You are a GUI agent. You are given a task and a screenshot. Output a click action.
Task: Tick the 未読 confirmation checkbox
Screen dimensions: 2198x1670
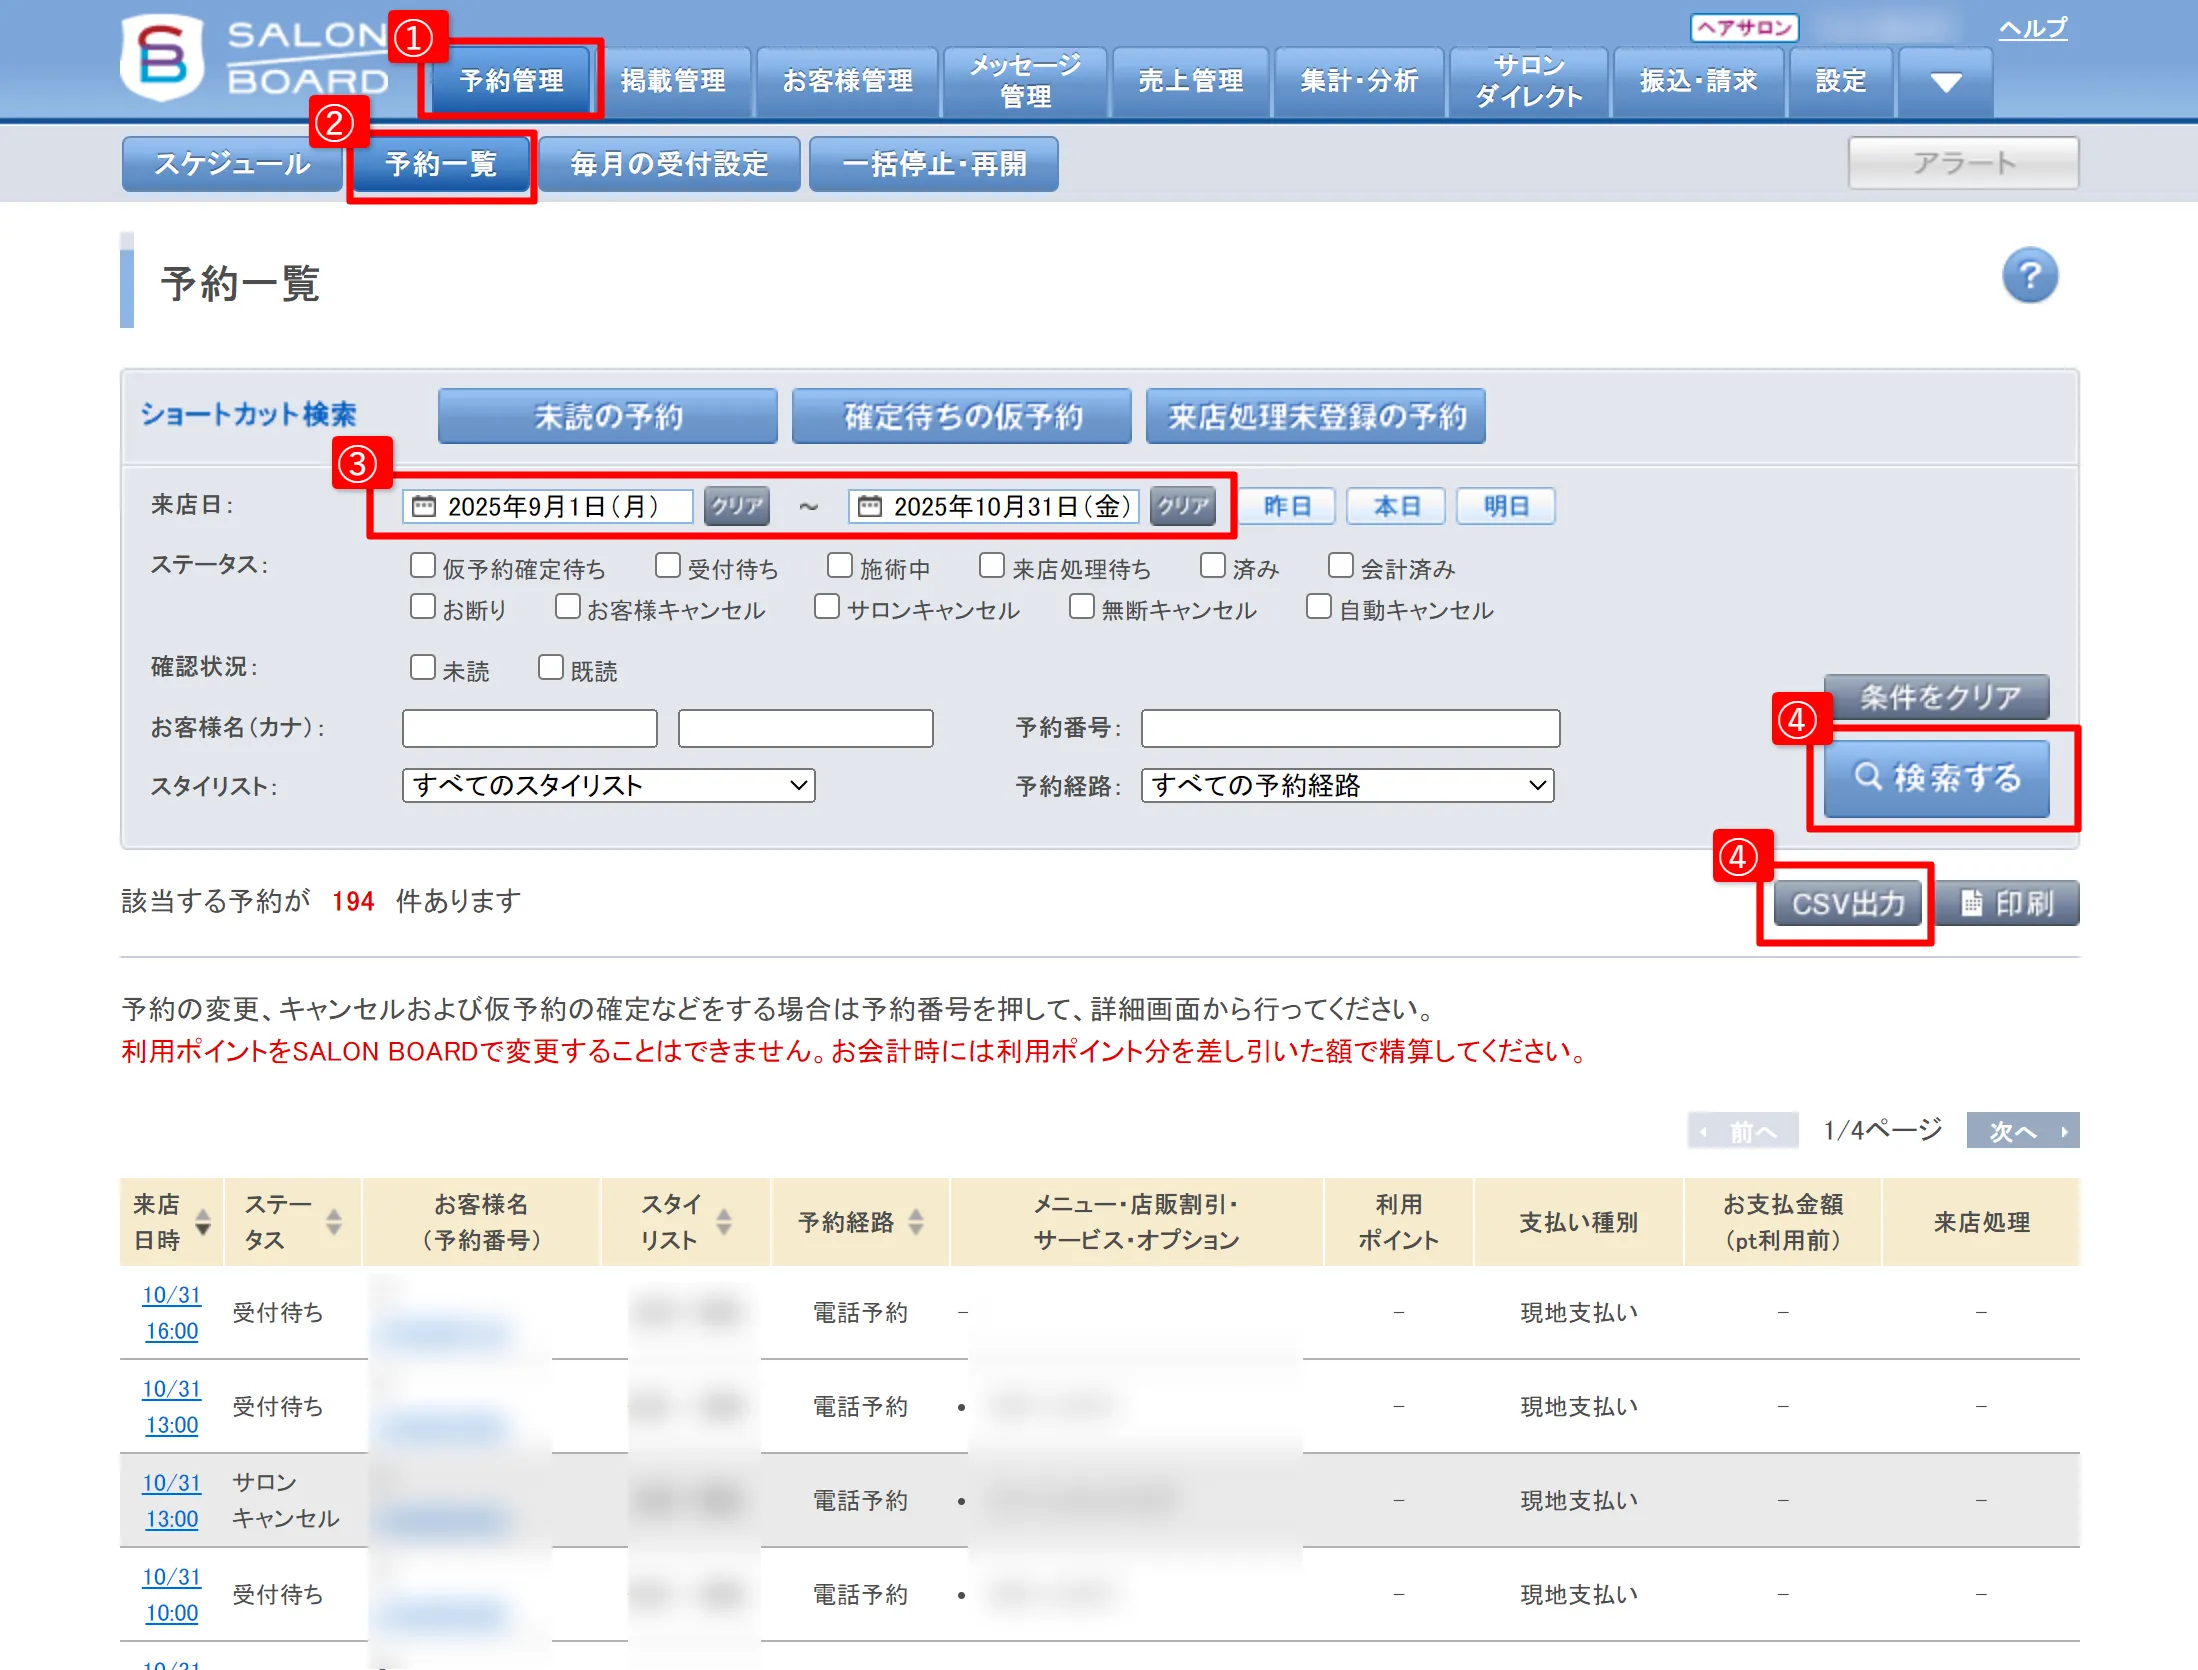423,668
